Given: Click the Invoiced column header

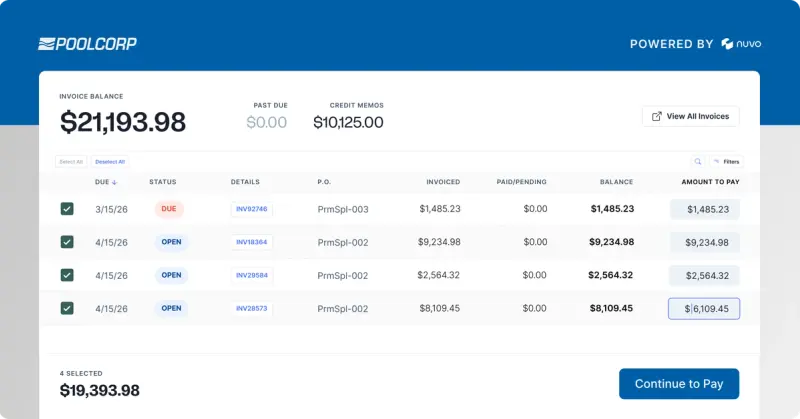Looking at the screenshot, I should tap(443, 182).
